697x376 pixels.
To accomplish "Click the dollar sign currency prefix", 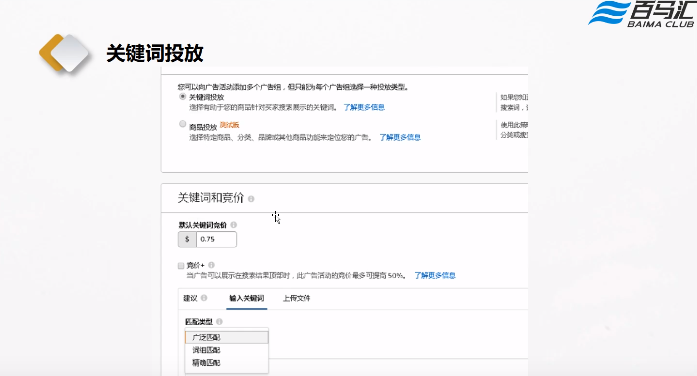I will (x=187, y=239).
